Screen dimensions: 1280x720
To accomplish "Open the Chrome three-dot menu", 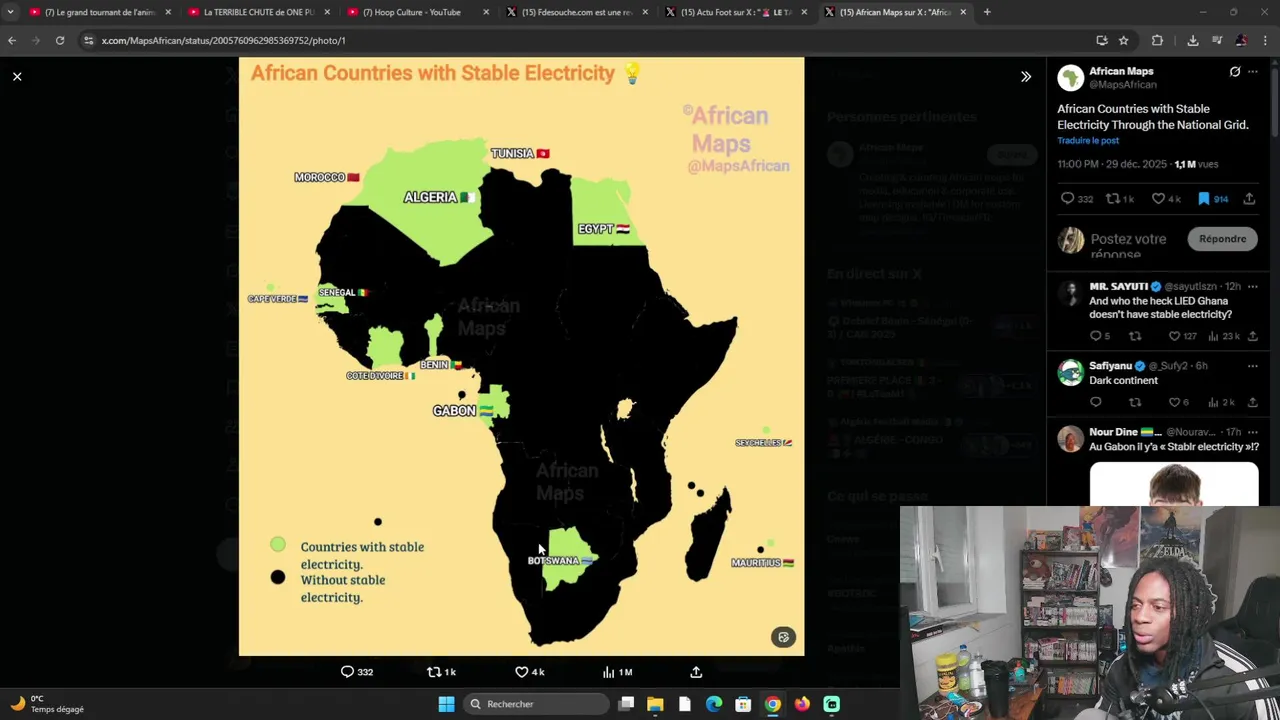I will coord(1265,40).
